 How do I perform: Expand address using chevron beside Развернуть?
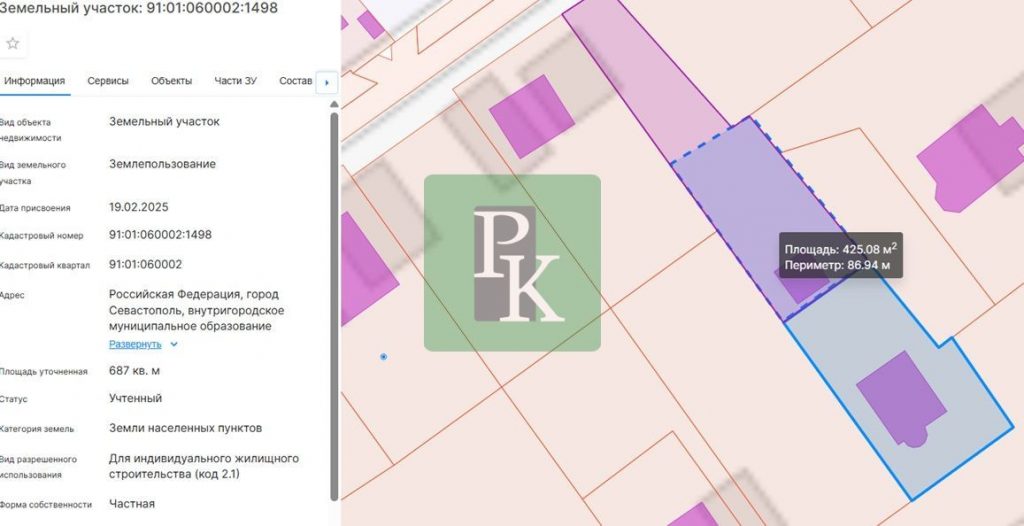[x=174, y=344]
